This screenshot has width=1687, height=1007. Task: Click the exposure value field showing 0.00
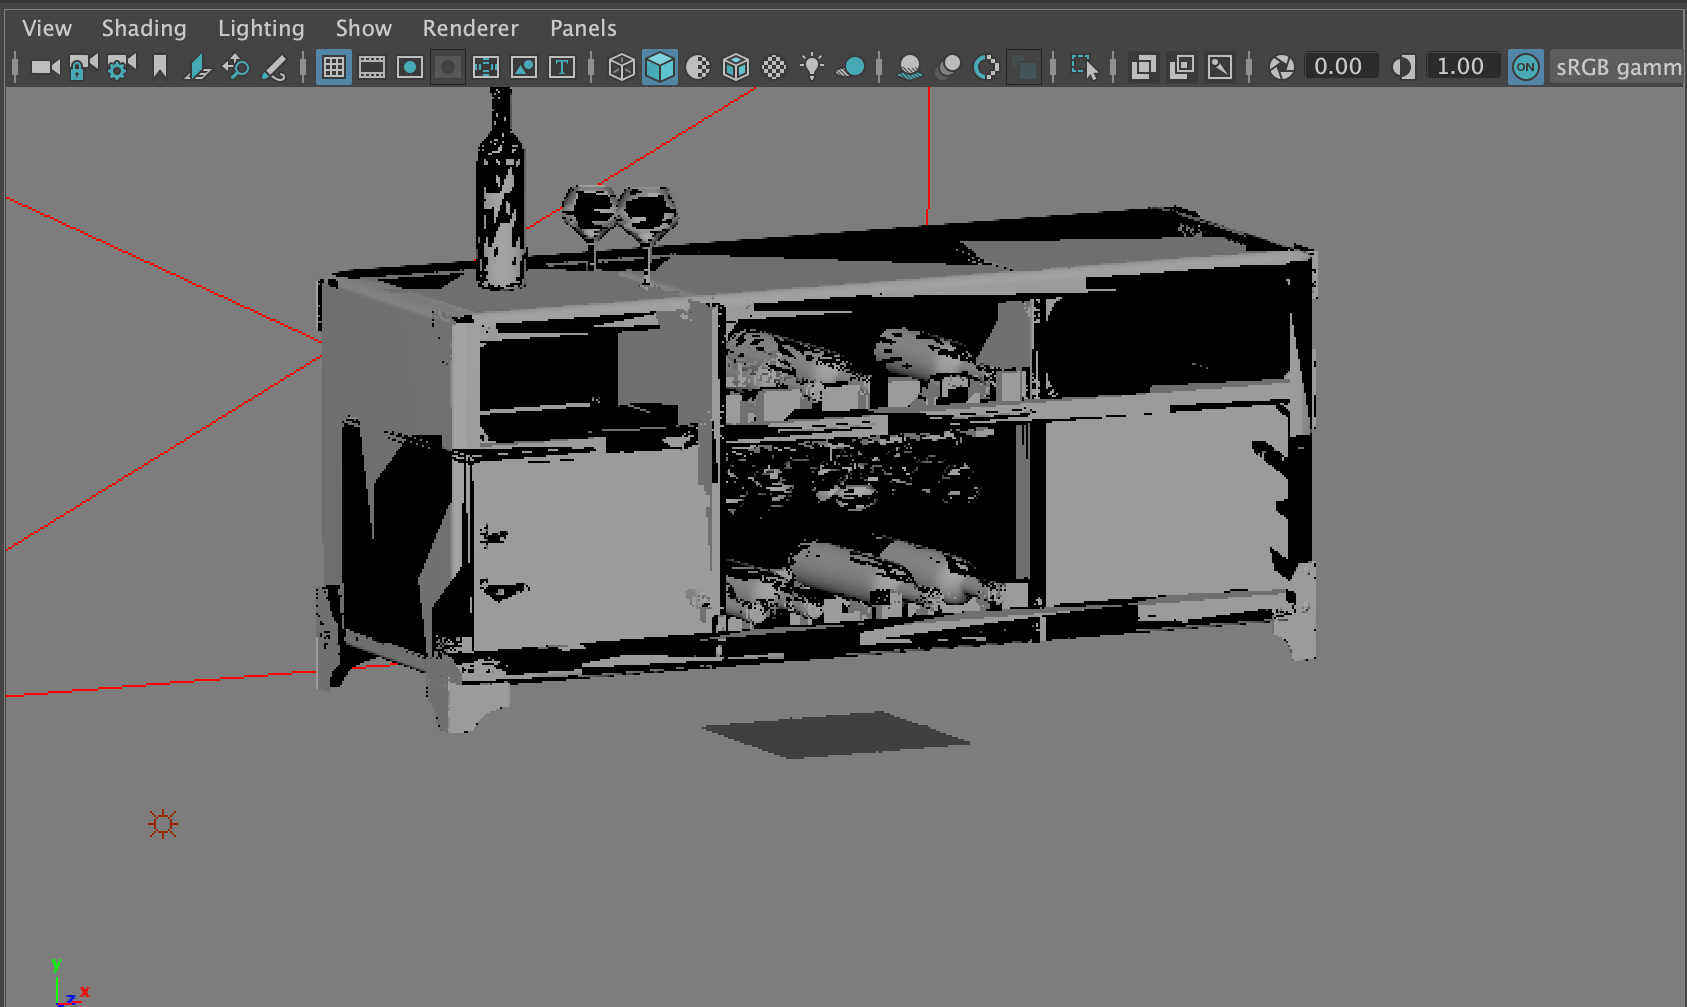[x=1340, y=66]
